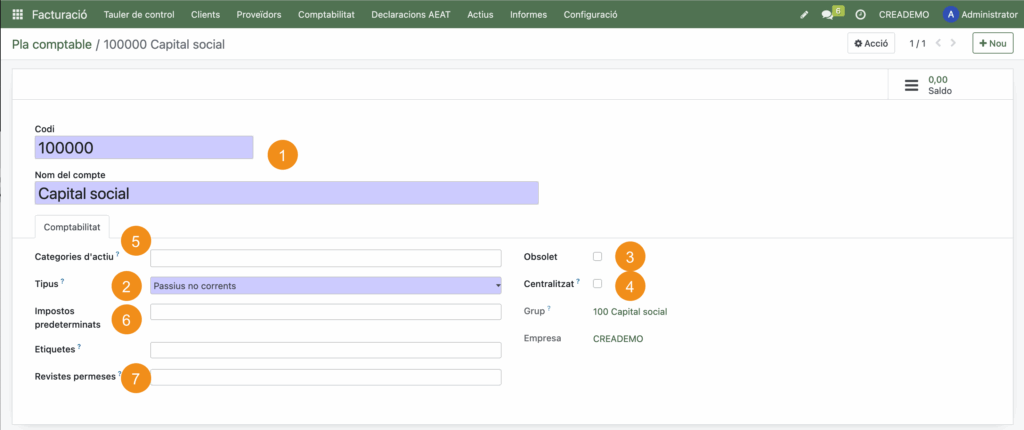This screenshot has width=1024, height=430.
Task: Click the Pla comptable breadcrumb link
Action: pos(51,45)
